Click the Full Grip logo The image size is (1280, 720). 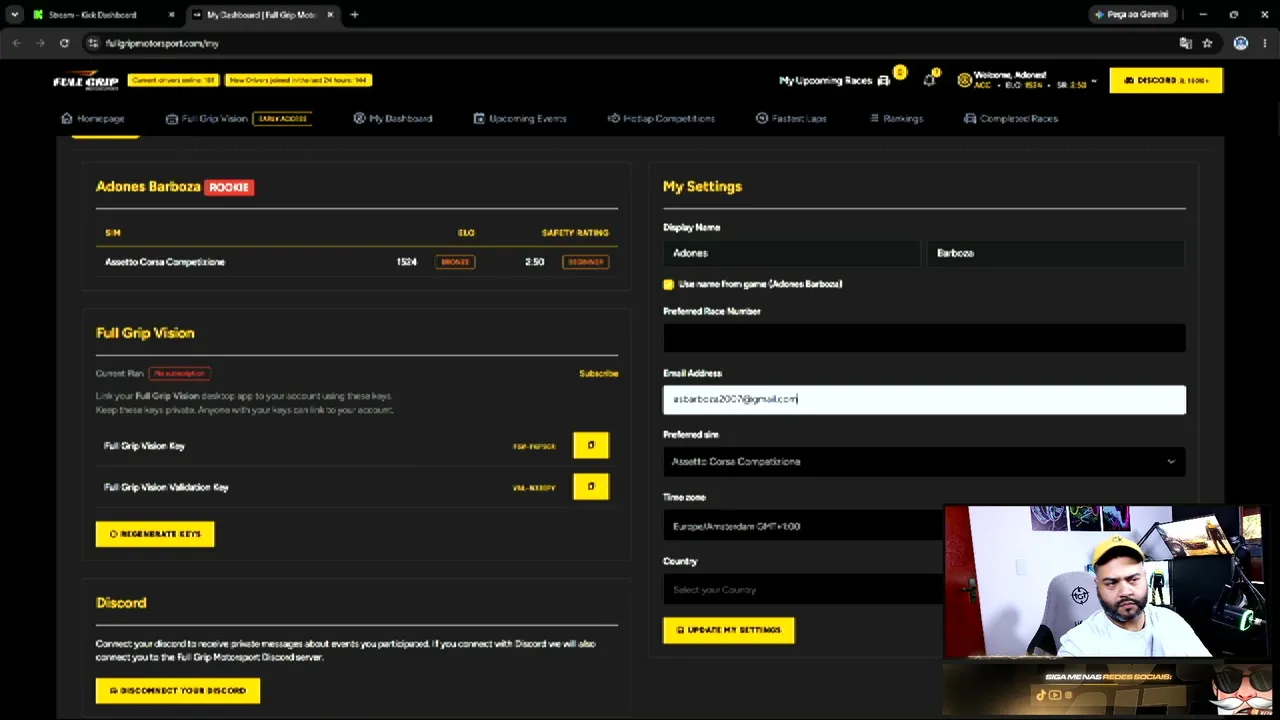point(86,81)
